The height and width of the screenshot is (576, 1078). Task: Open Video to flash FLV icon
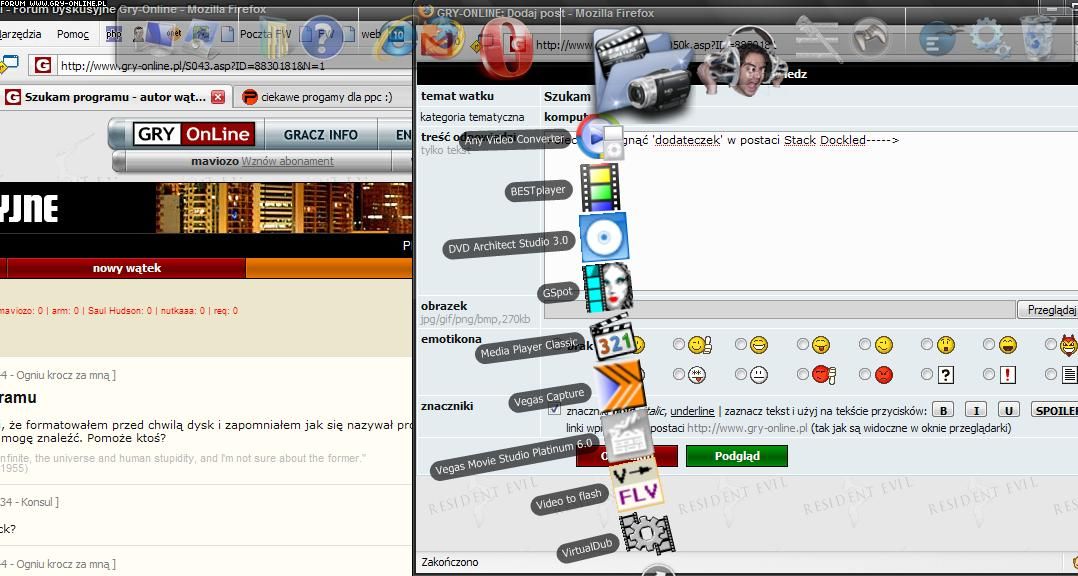click(x=636, y=487)
